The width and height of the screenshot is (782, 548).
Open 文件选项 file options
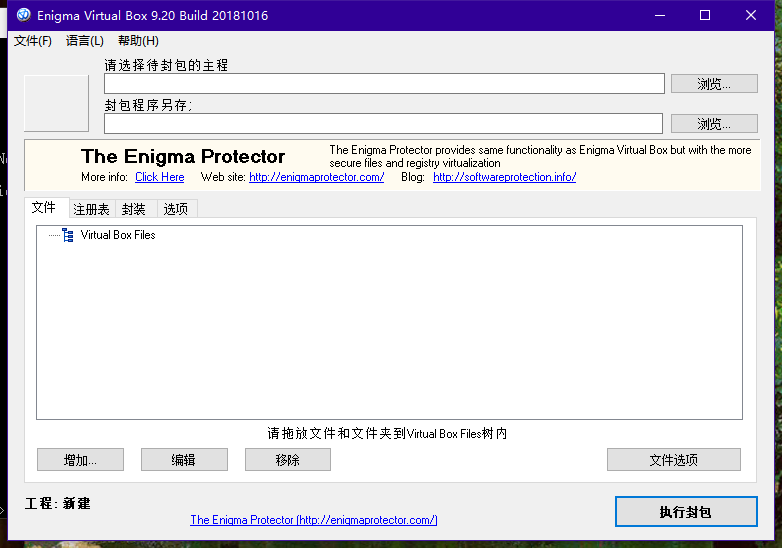(x=674, y=460)
